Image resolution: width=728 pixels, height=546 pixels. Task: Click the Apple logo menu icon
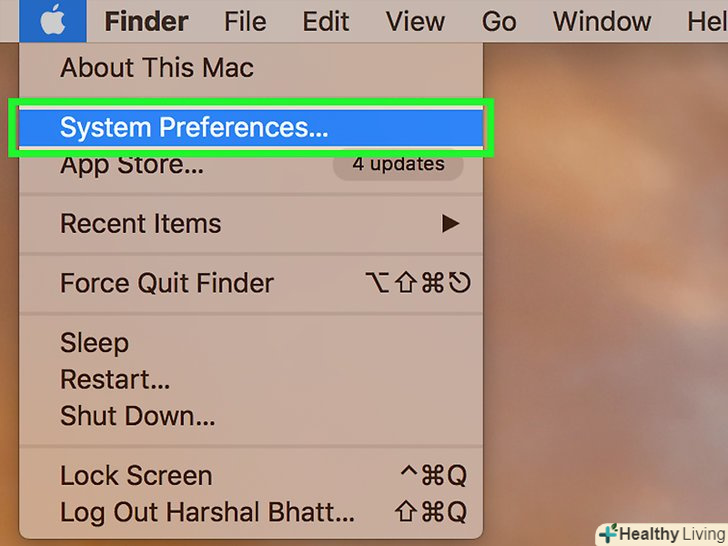click(x=52, y=21)
